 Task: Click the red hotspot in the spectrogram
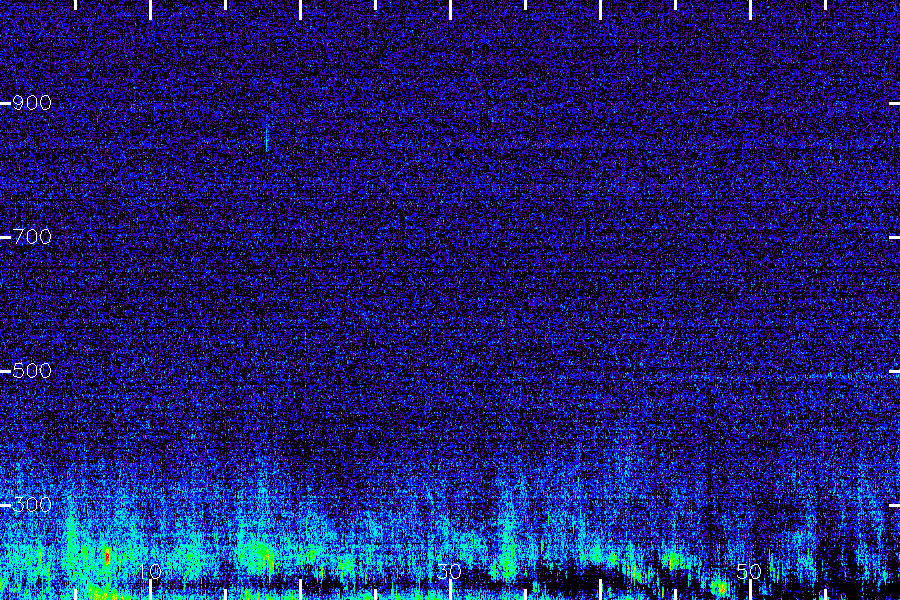coord(107,556)
